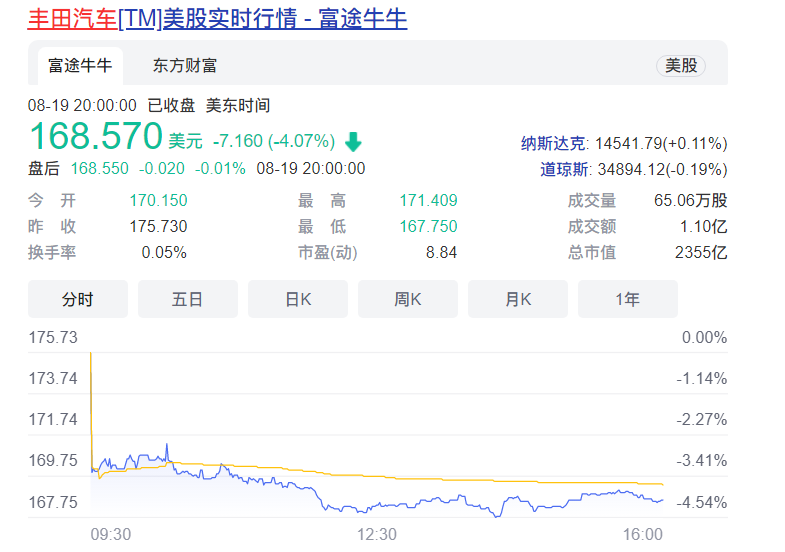Click the previous close 175.730

pos(158,227)
